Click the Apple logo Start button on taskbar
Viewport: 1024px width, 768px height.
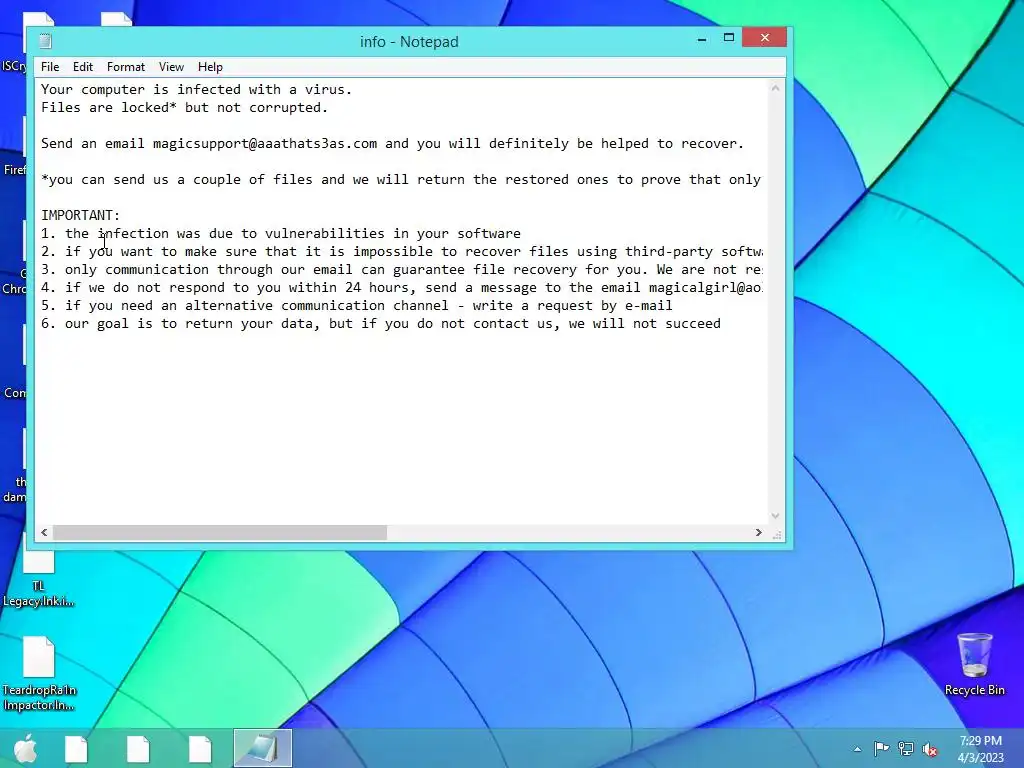tap(25, 748)
